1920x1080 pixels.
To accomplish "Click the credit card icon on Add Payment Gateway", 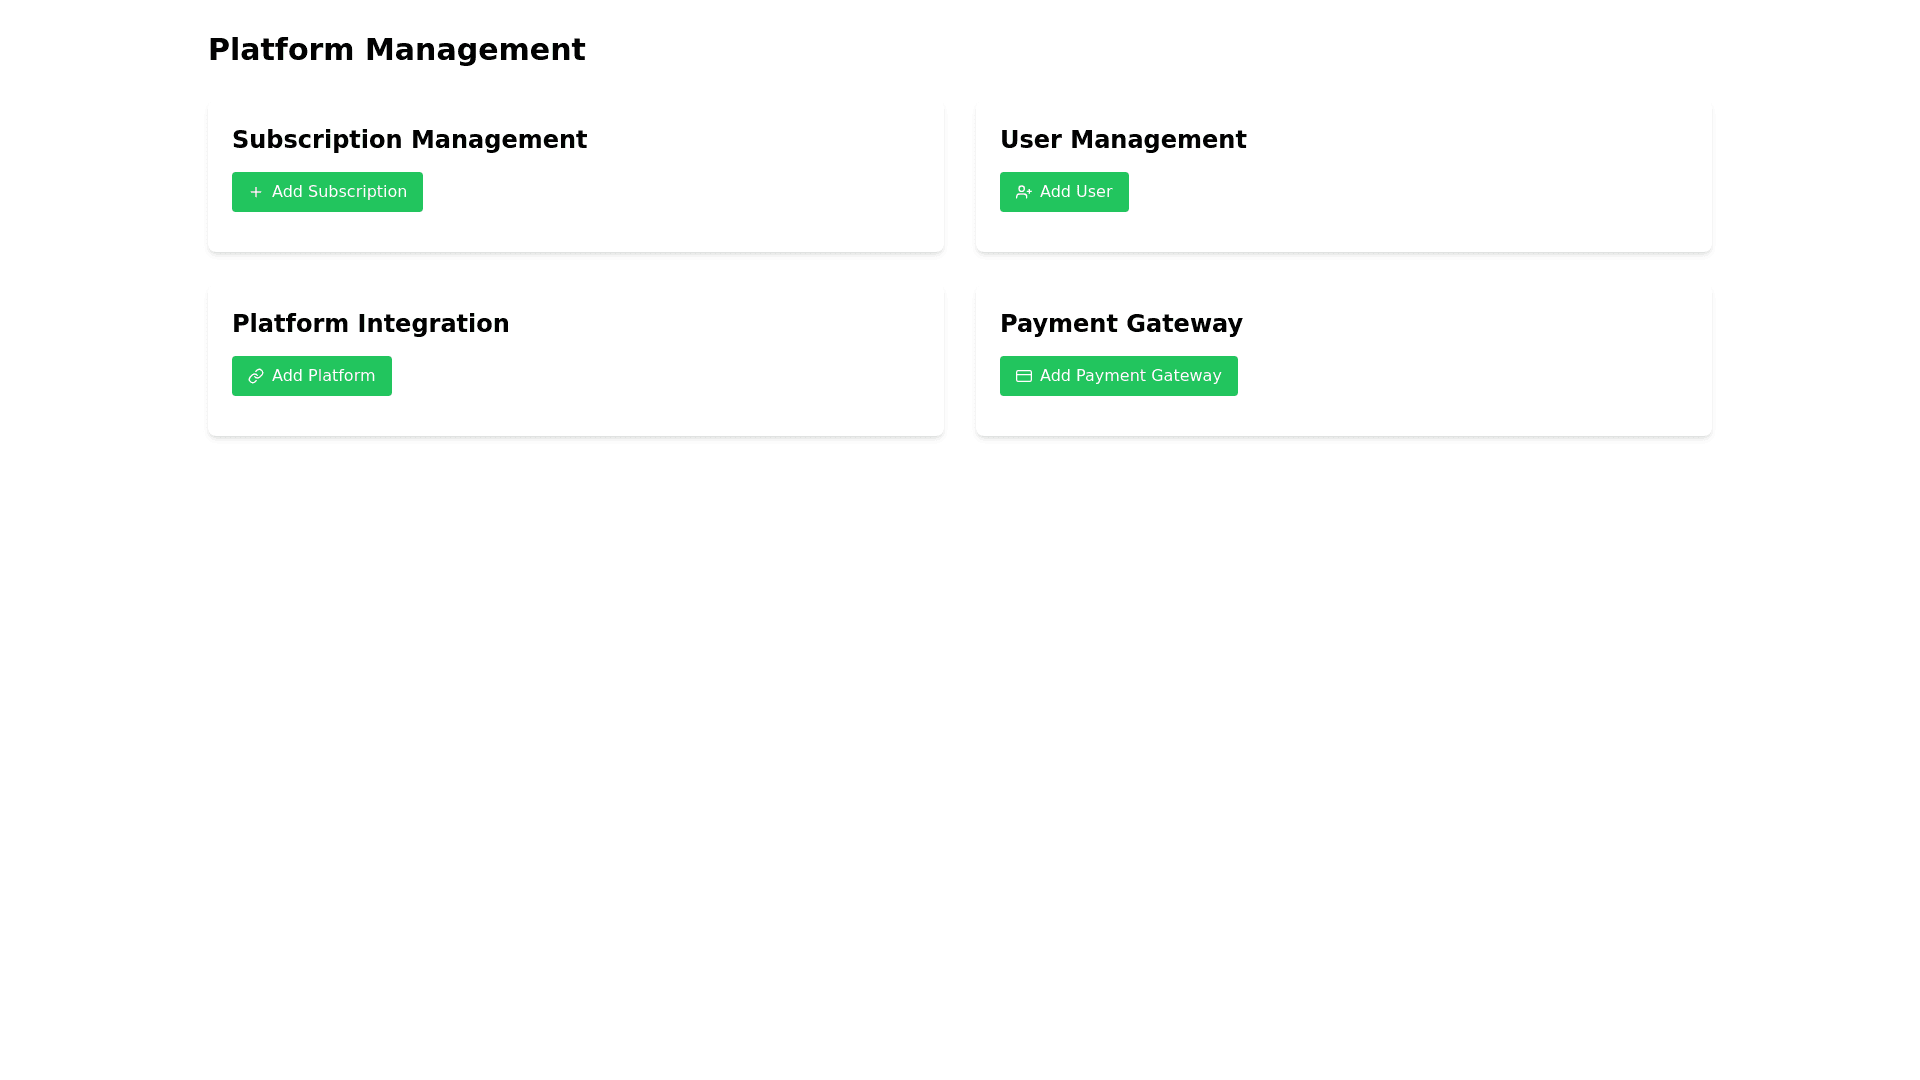I will pyautogui.click(x=1023, y=376).
